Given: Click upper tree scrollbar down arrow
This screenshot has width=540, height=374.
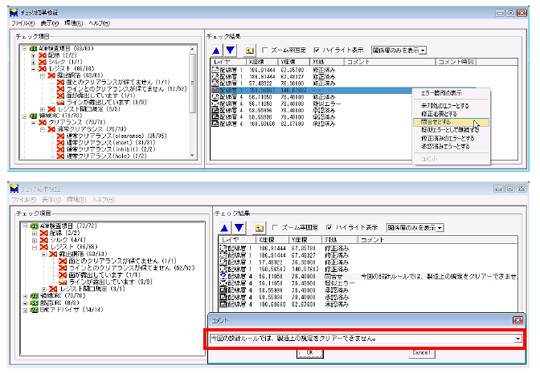Looking at the screenshot, I should point(193,156).
